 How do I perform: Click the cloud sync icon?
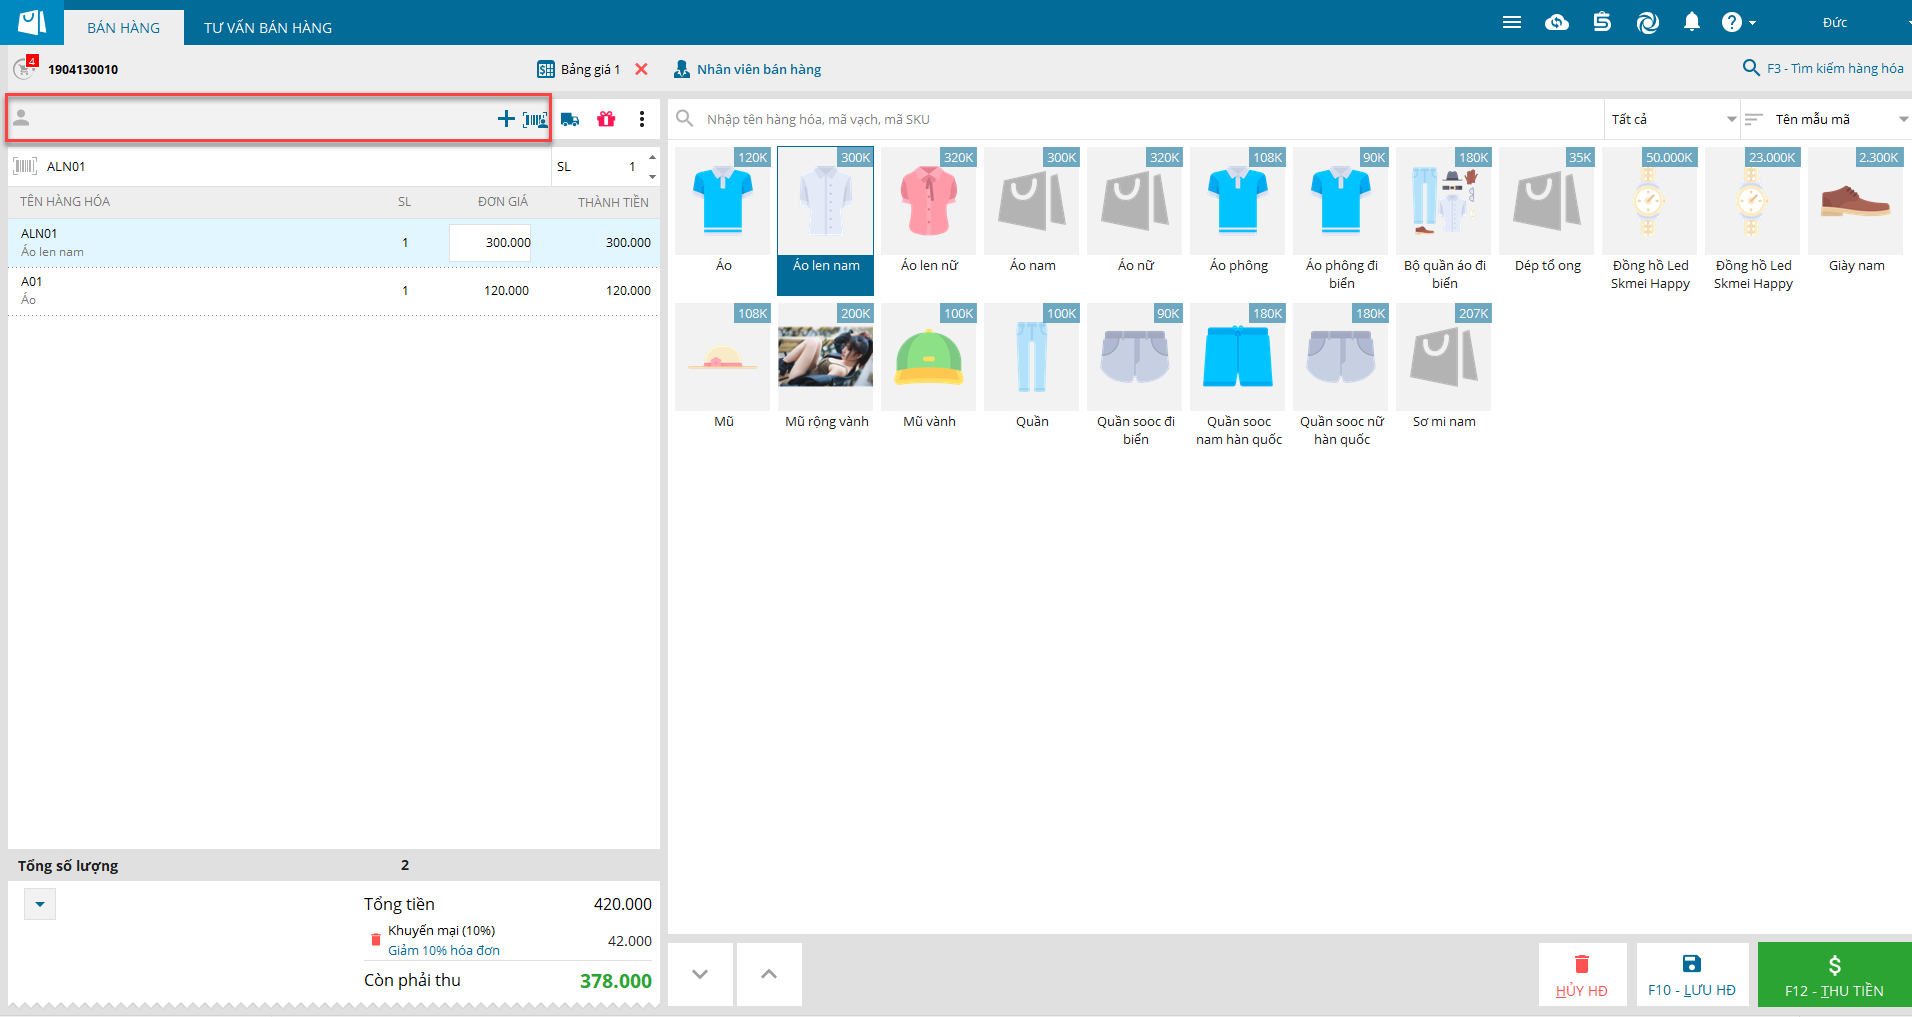(1557, 22)
